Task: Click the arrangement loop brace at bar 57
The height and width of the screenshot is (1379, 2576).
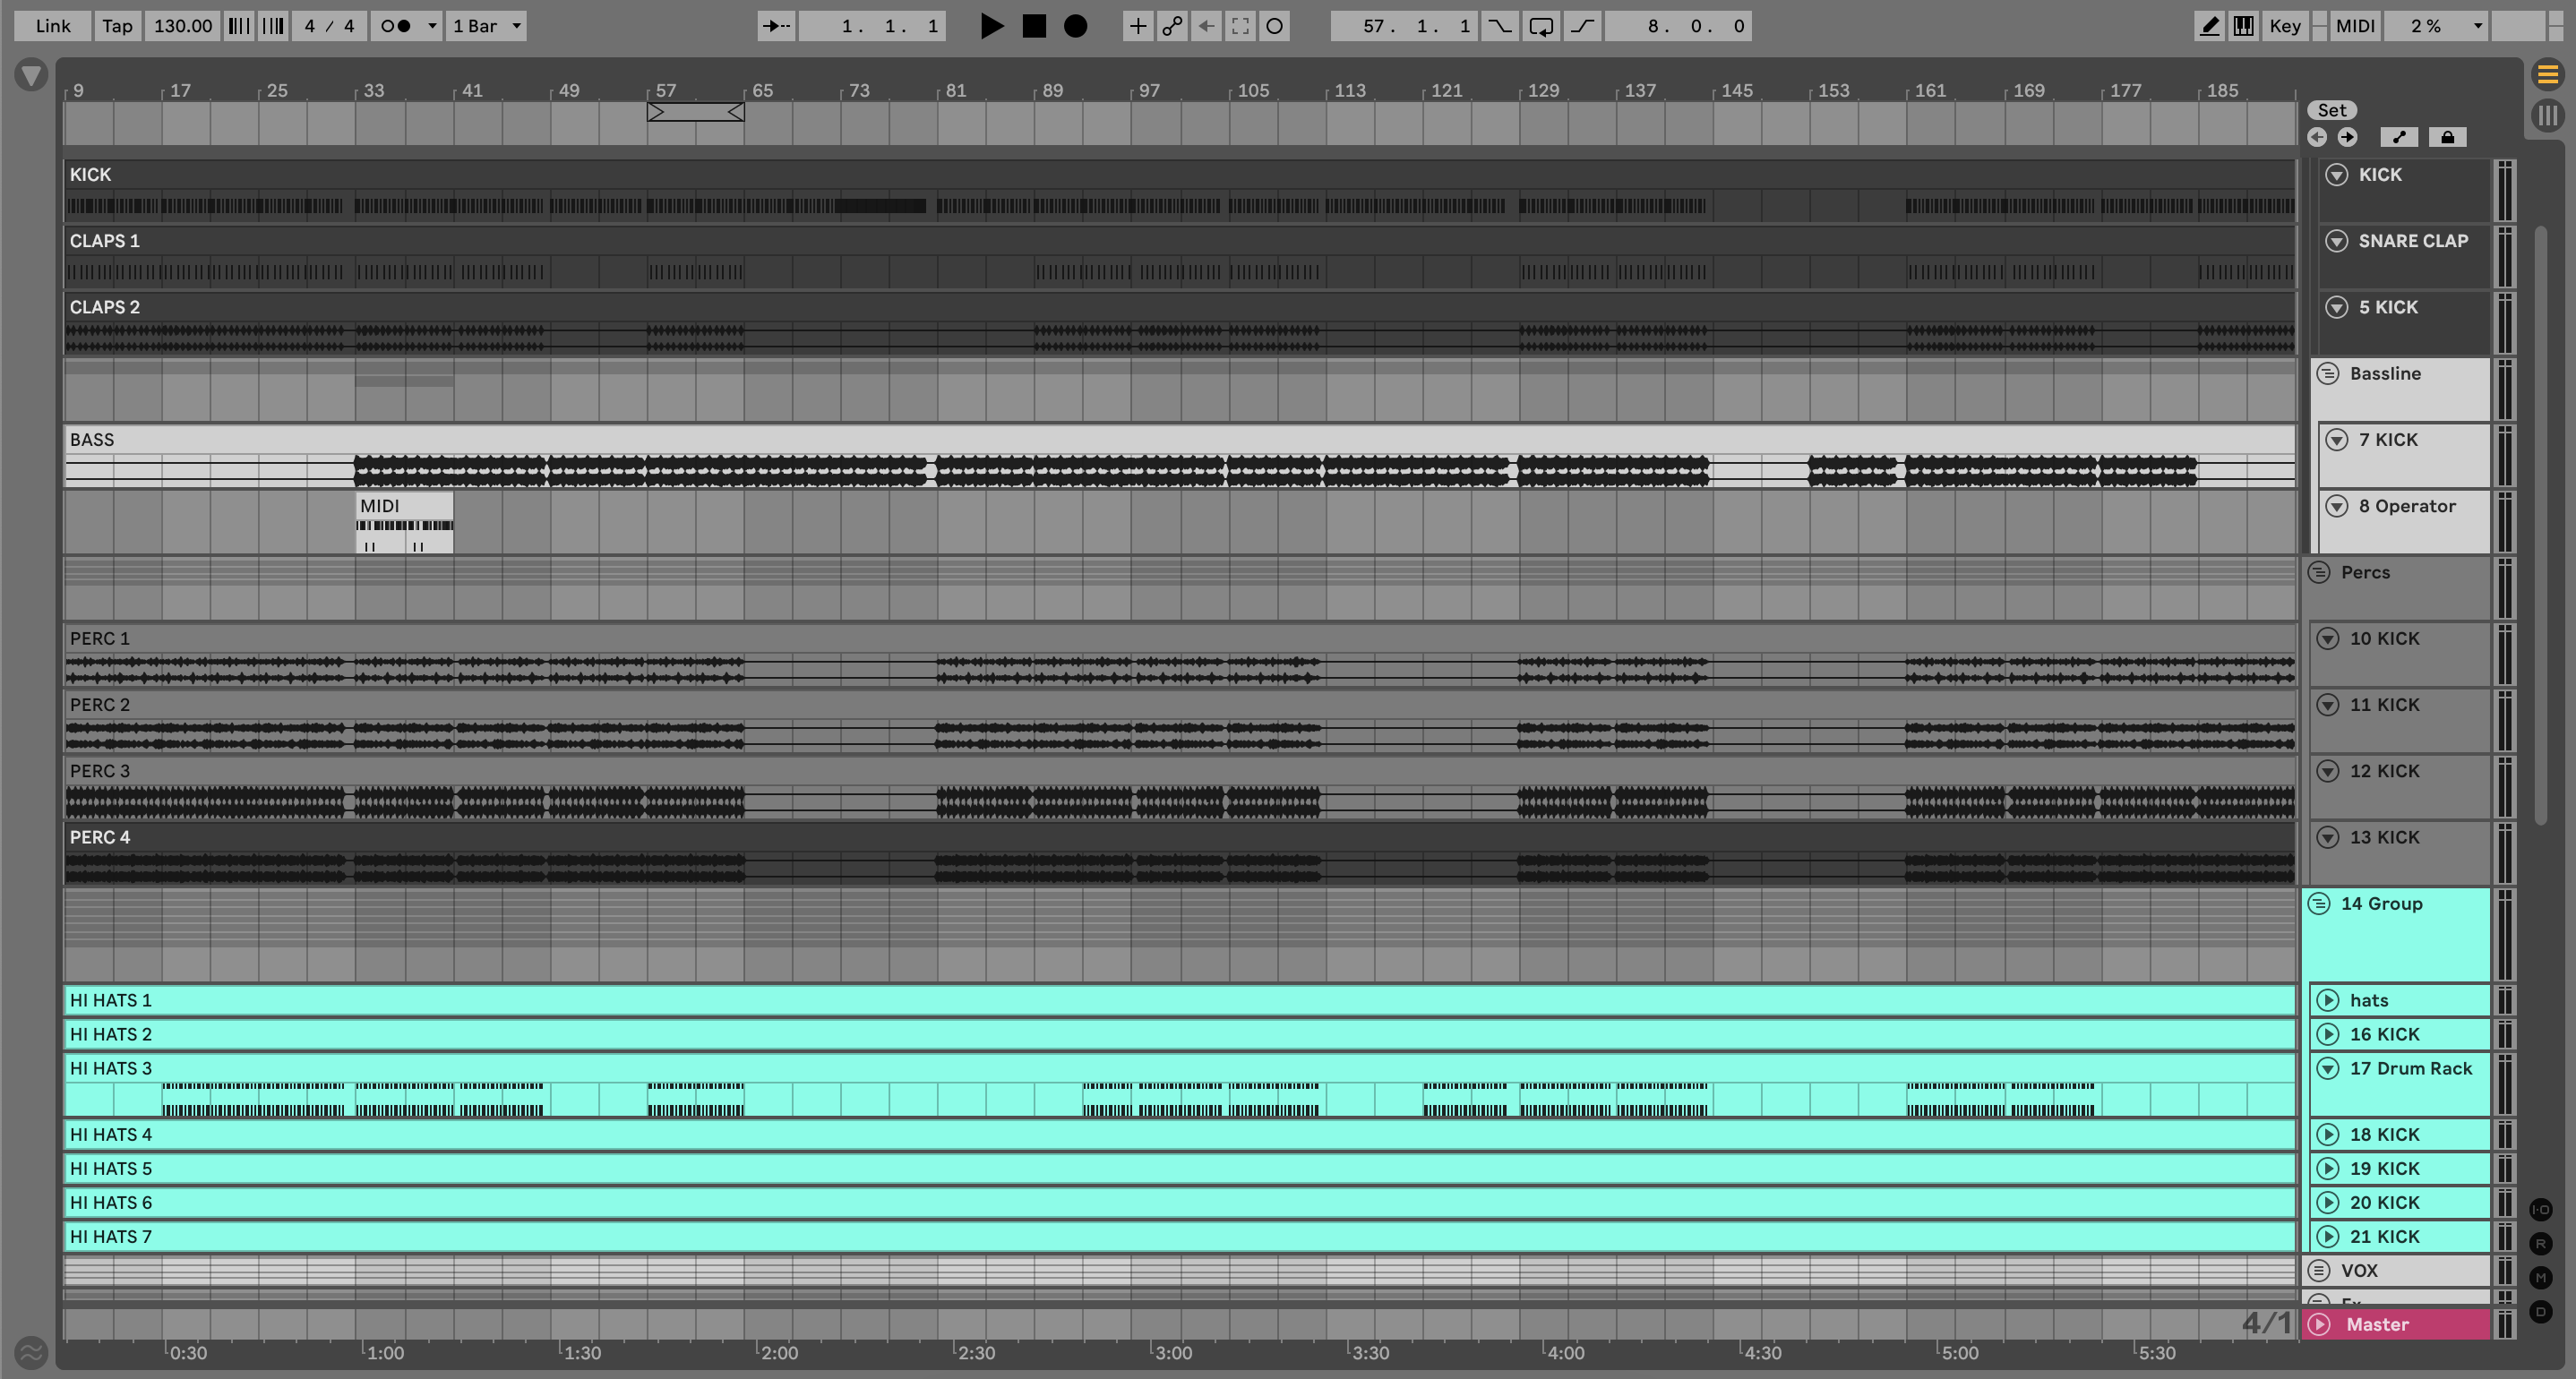Action: (696, 112)
